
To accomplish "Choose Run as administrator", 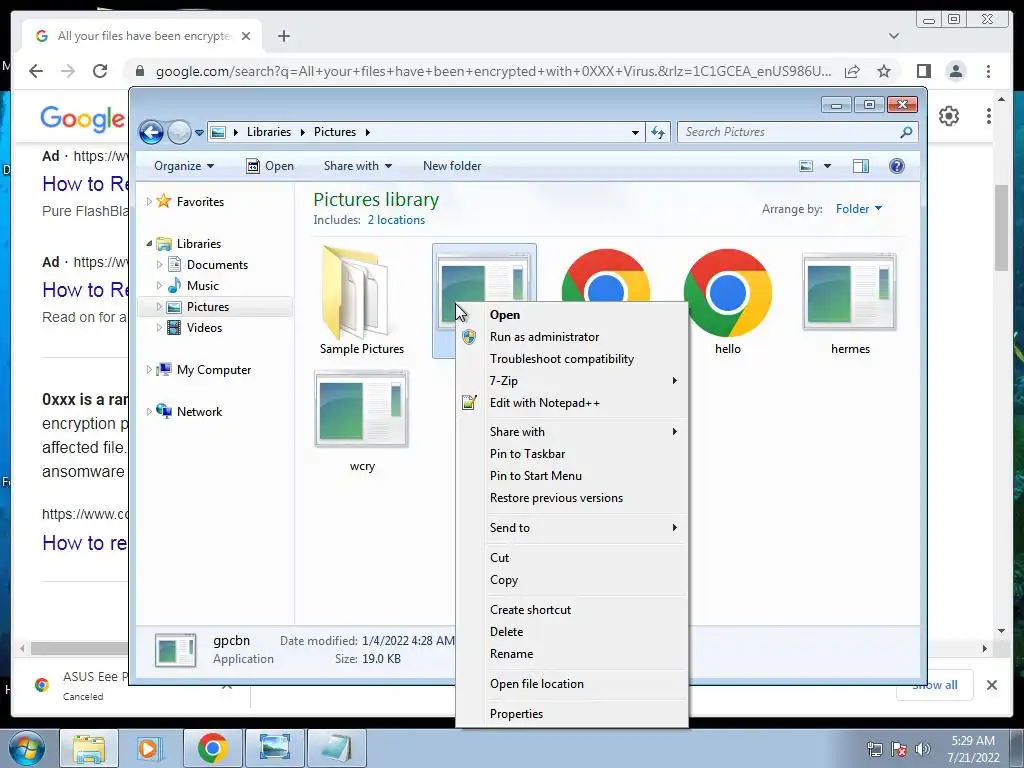I will point(573,337).
